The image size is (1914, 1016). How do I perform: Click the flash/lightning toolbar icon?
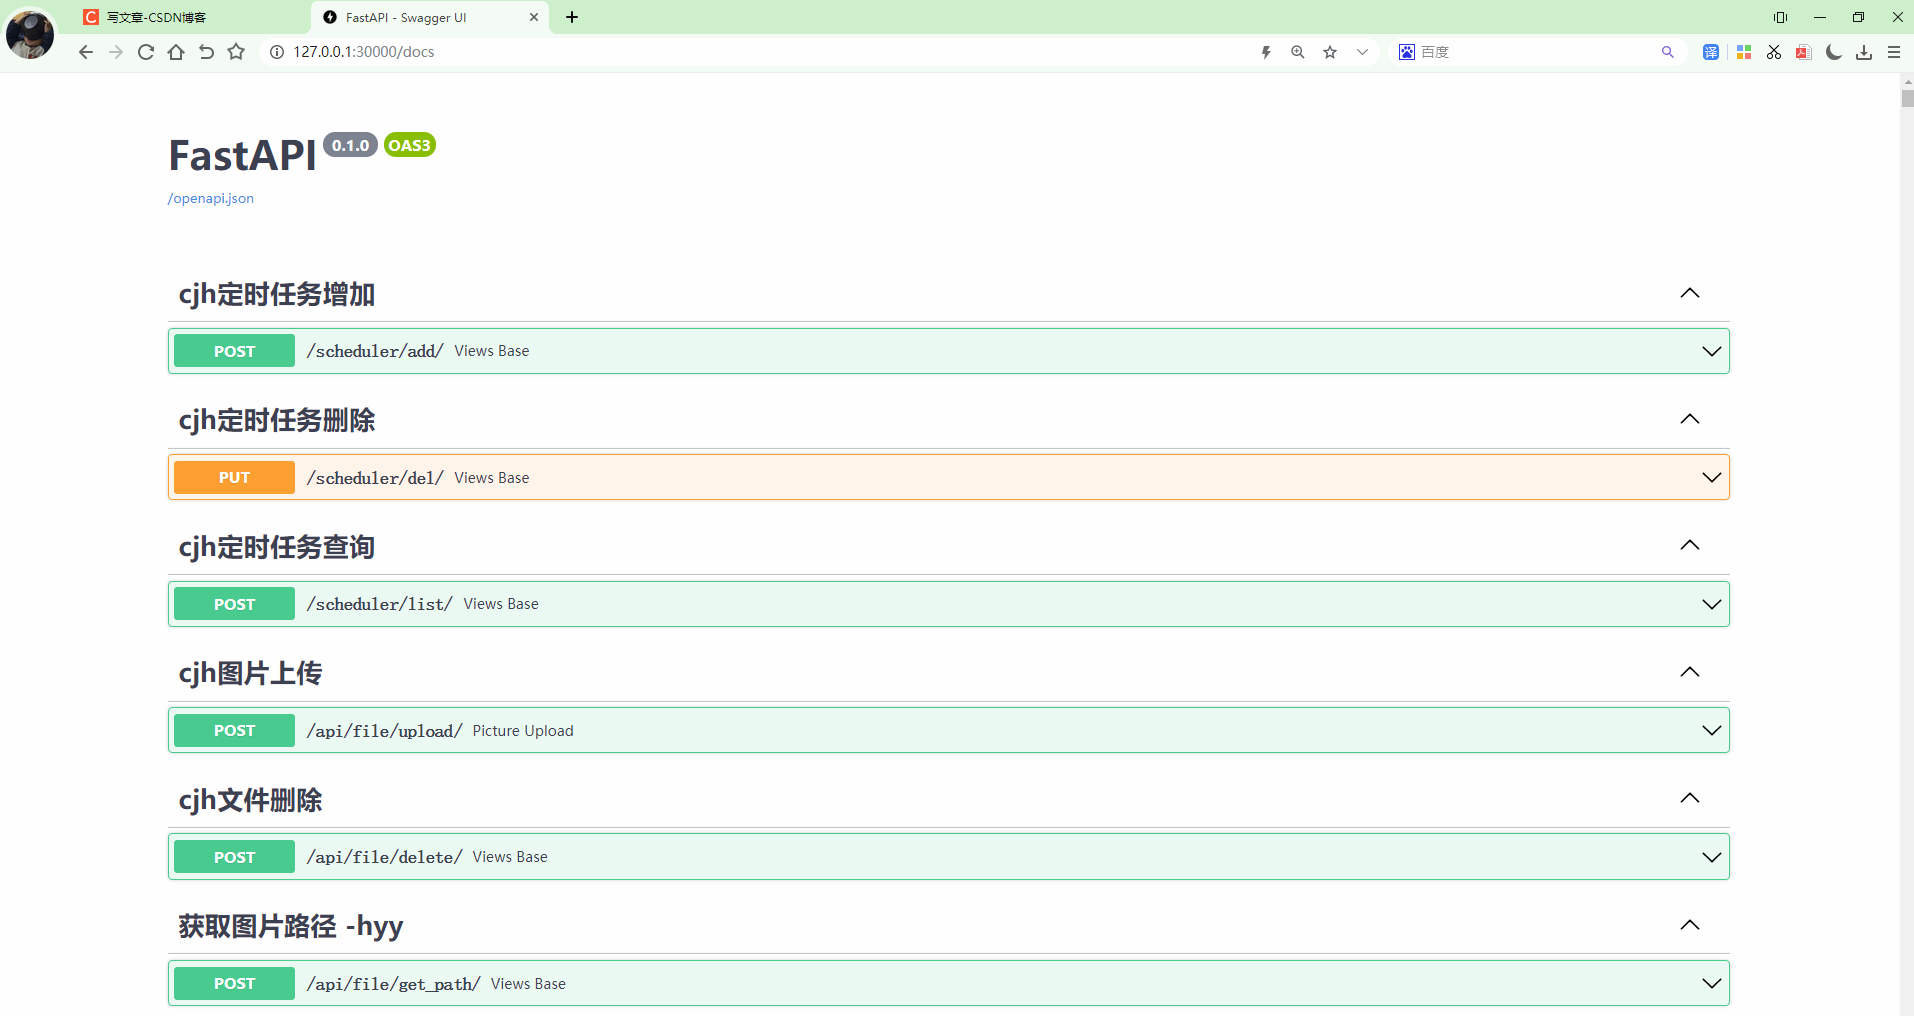tap(1265, 52)
